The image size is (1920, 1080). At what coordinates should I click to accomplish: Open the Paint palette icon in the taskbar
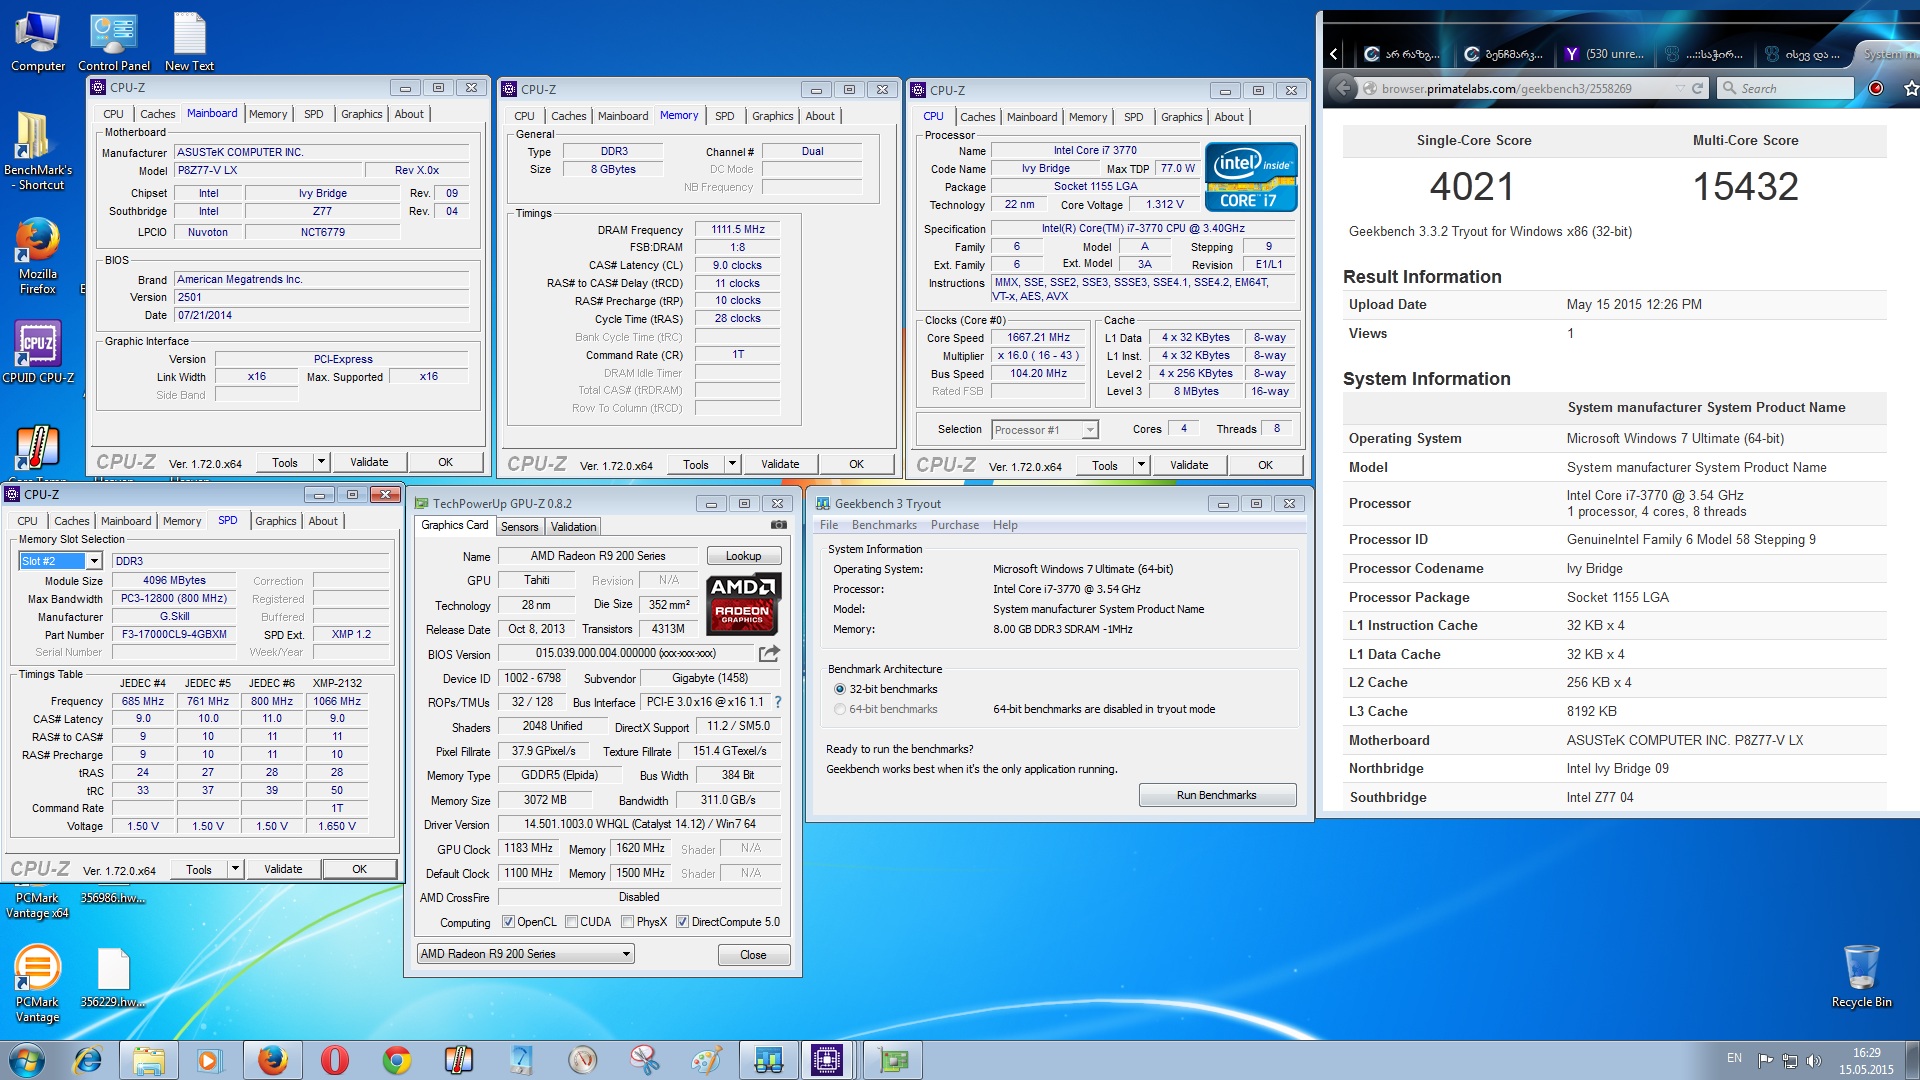[x=706, y=1060]
